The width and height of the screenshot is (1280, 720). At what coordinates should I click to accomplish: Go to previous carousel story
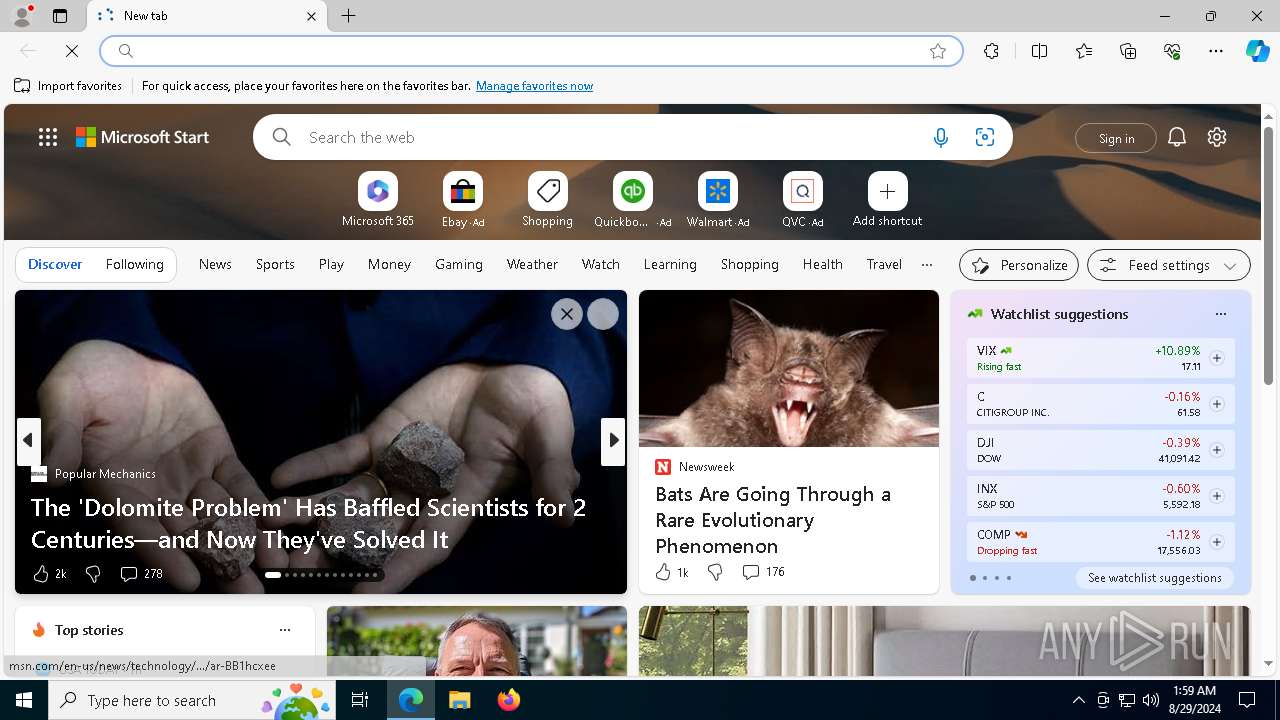pos(28,440)
